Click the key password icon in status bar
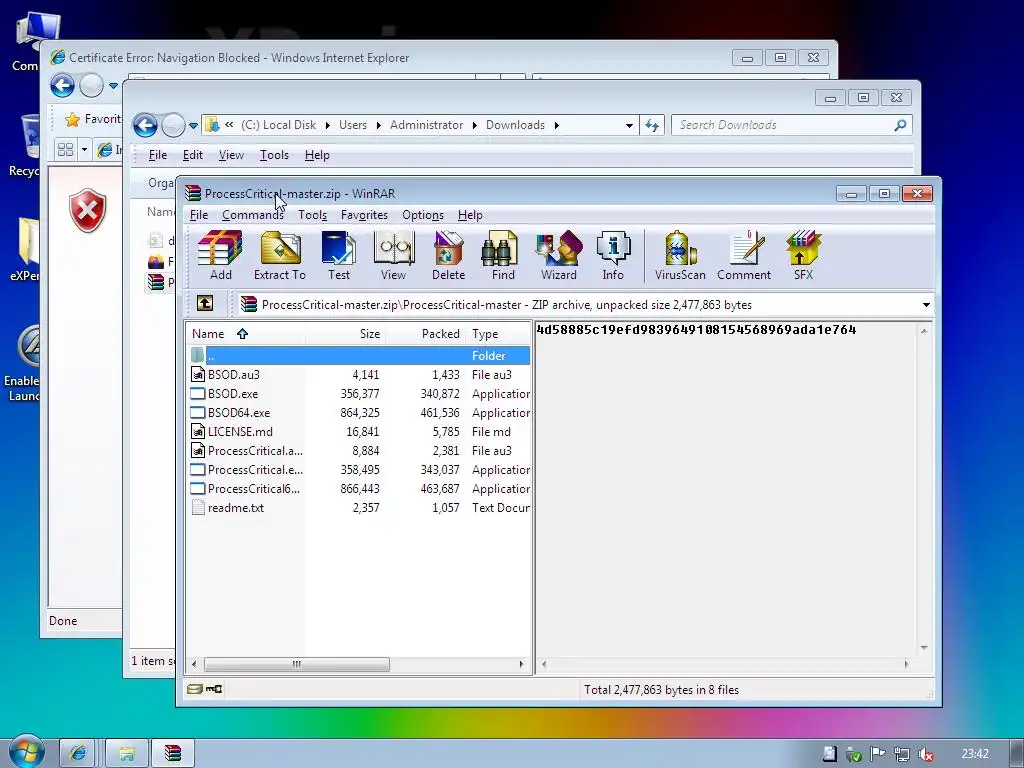The width and height of the screenshot is (1024, 768). [x=214, y=689]
